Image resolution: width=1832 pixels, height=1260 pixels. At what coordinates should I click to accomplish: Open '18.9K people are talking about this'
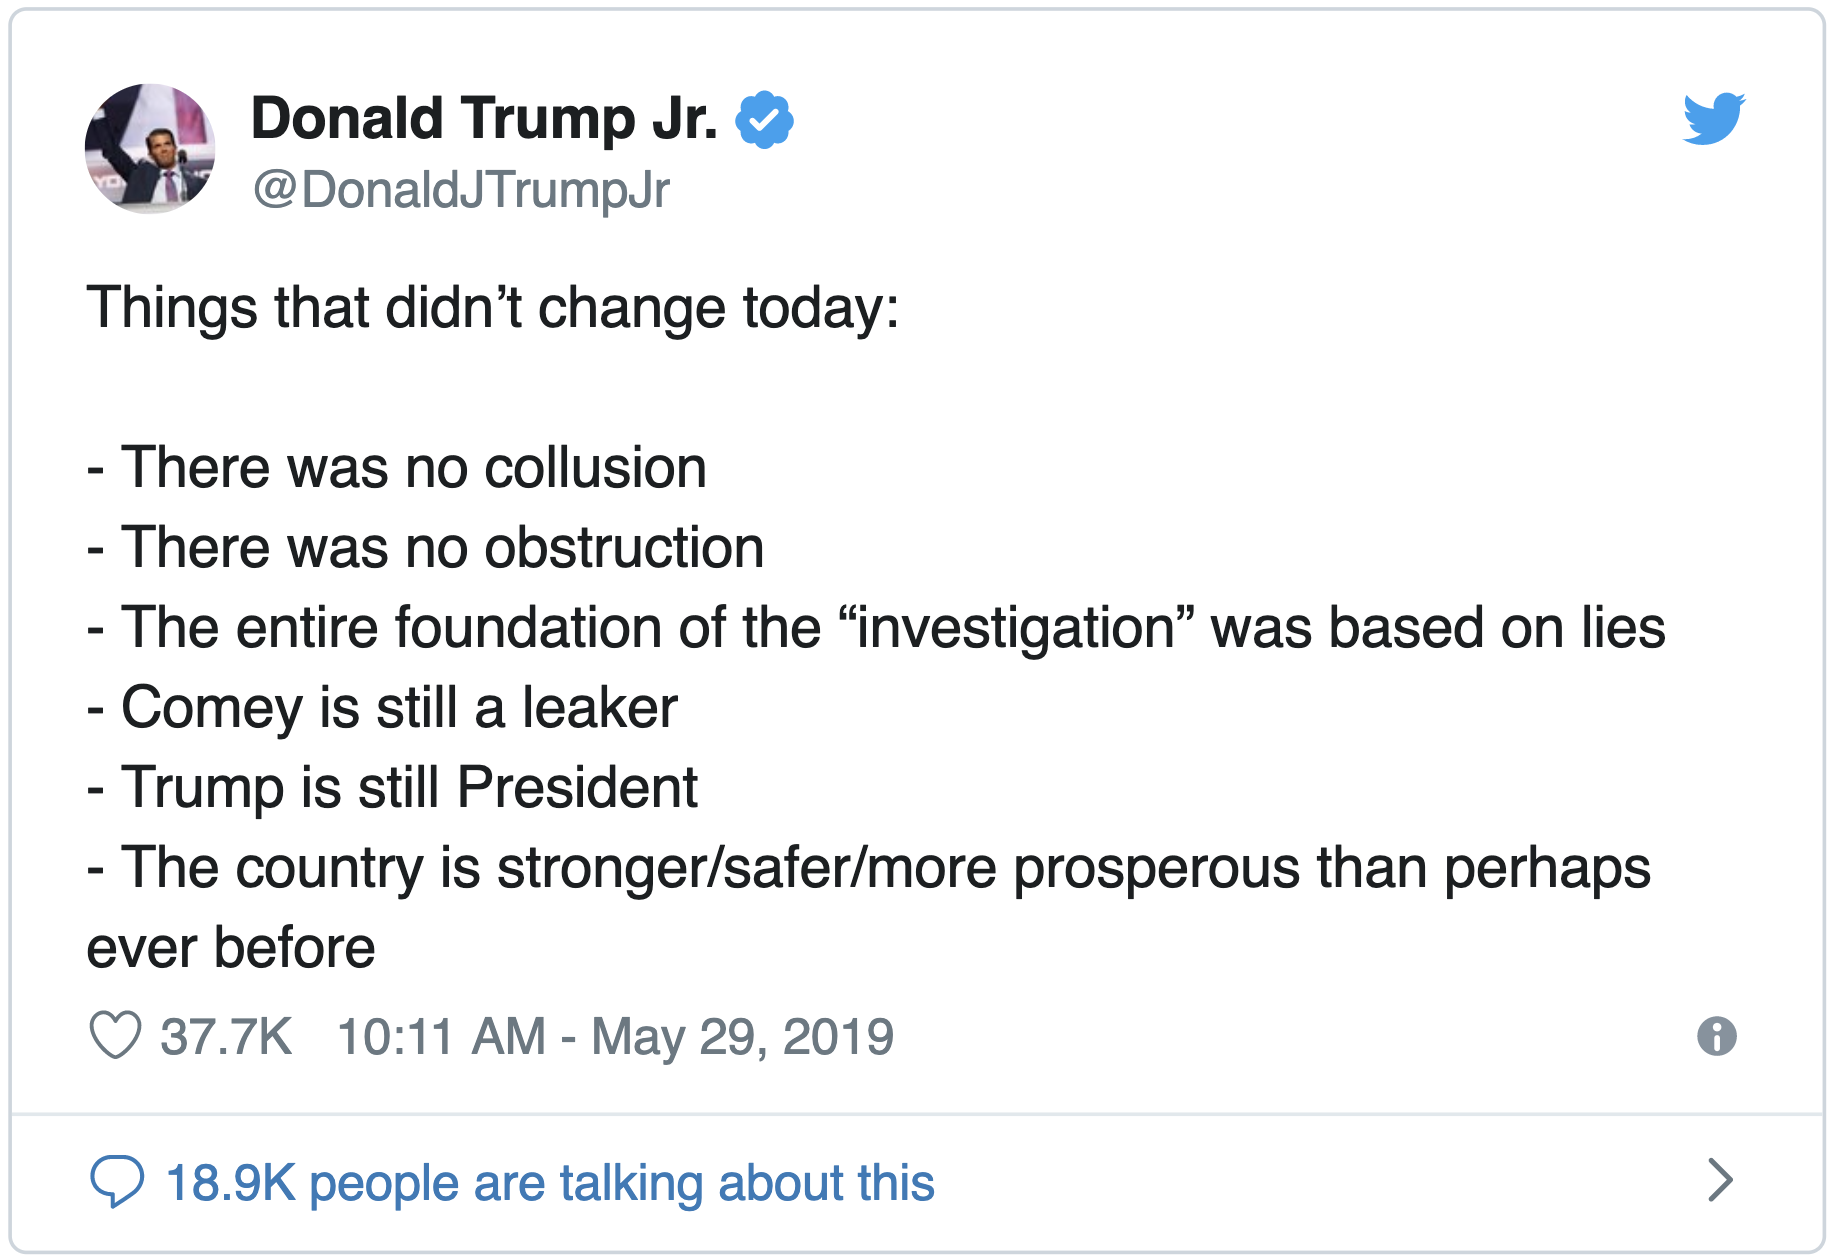[x=549, y=1182]
